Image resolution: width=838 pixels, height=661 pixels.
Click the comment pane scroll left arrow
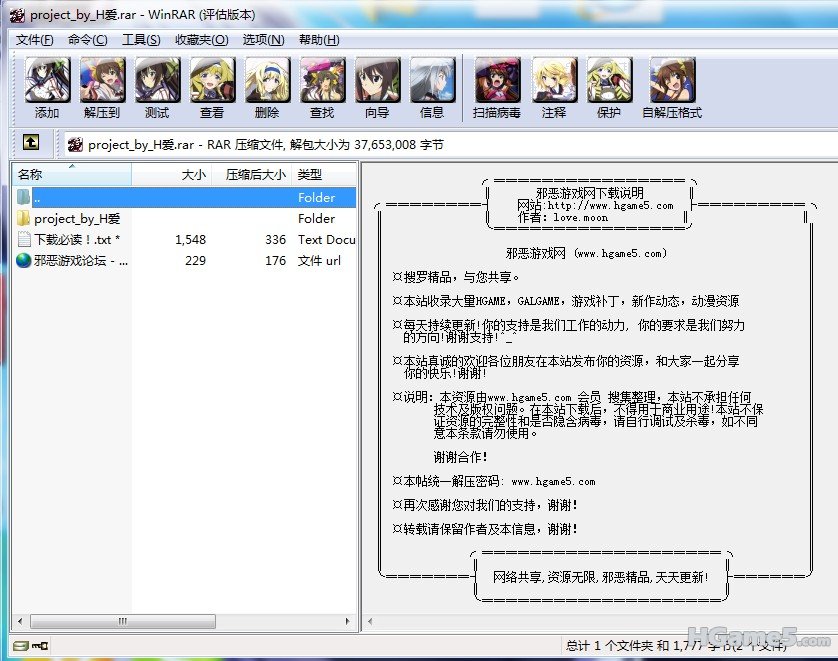(370, 621)
